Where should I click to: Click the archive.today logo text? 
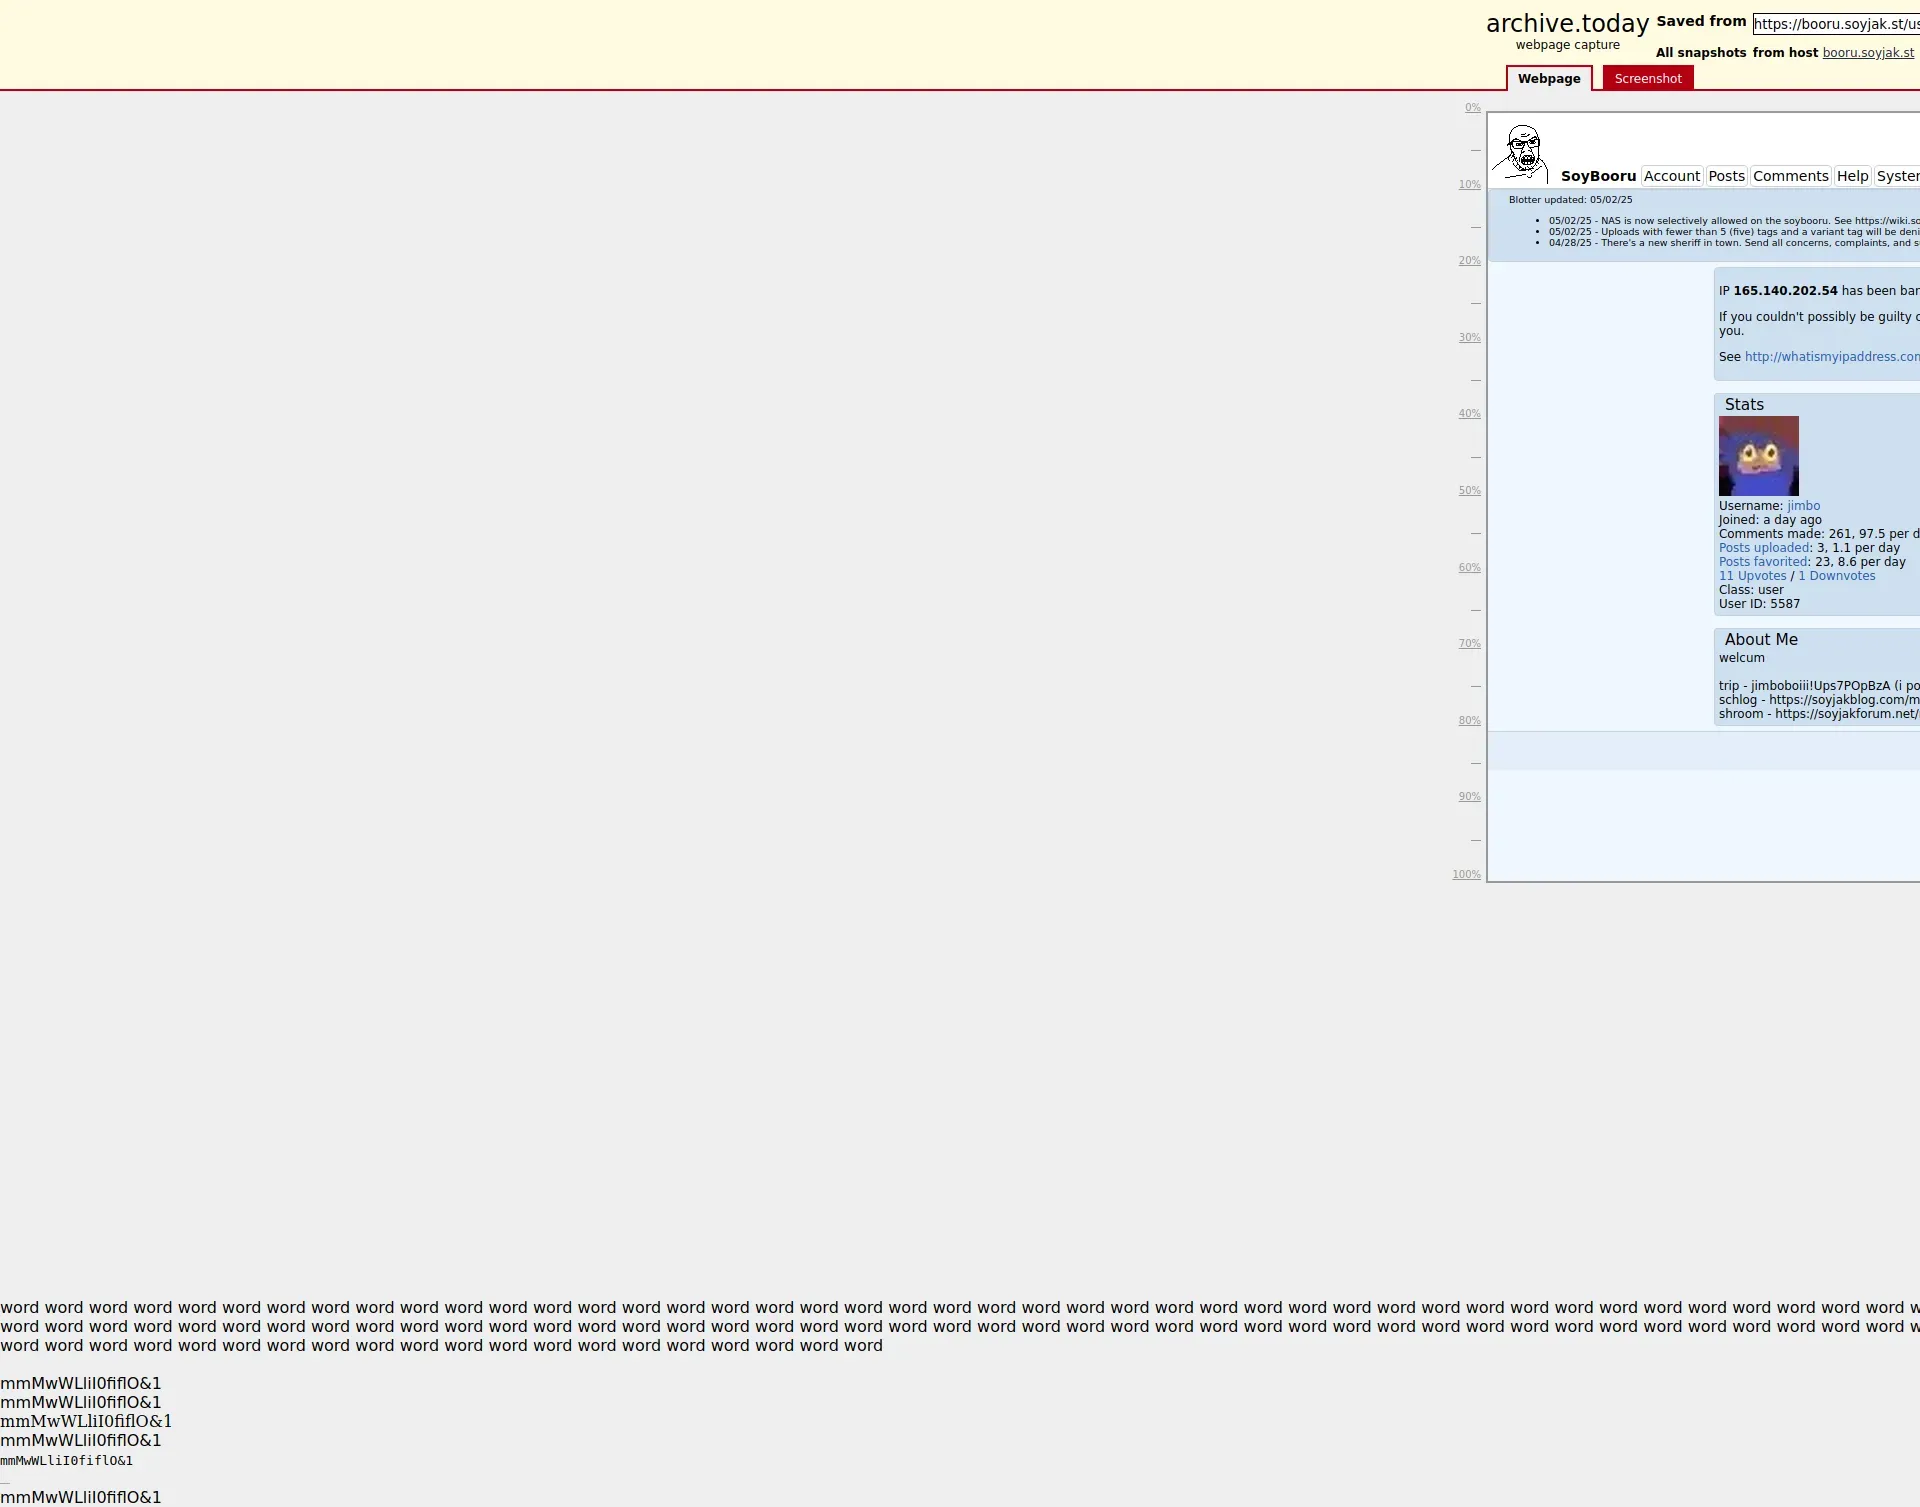tap(1567, 24)
